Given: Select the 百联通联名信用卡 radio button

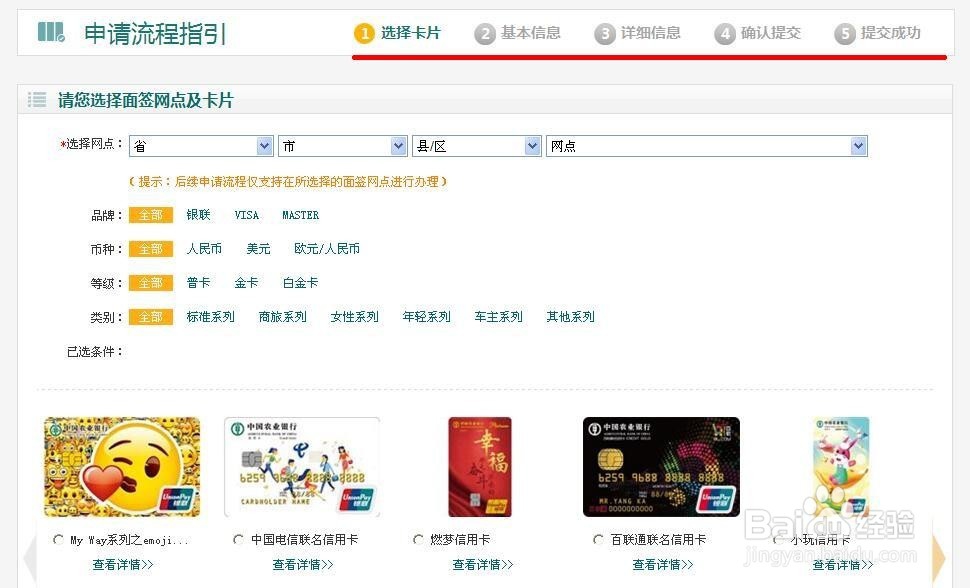Looking at the screenshot, I should (598, 540).
